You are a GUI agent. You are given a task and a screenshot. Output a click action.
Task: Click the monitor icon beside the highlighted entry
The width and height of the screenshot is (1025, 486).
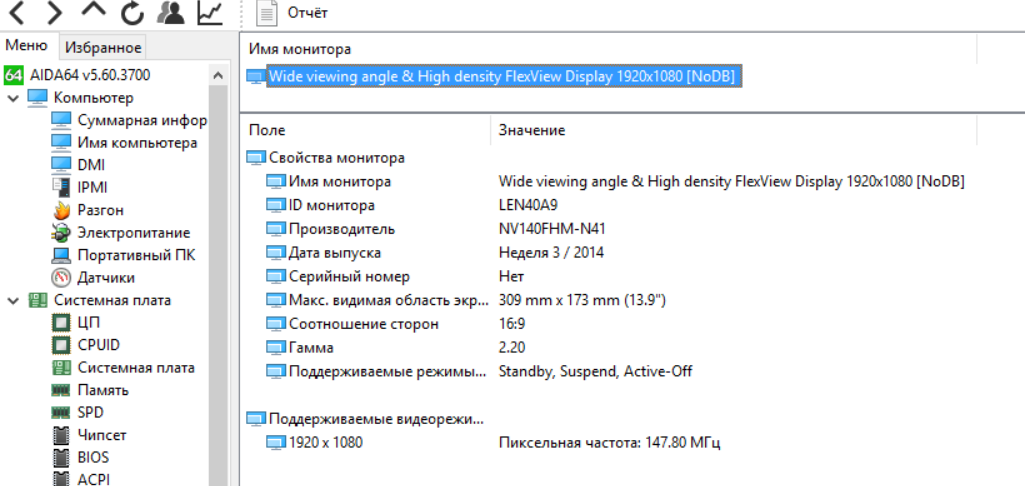tap(255, 77)
